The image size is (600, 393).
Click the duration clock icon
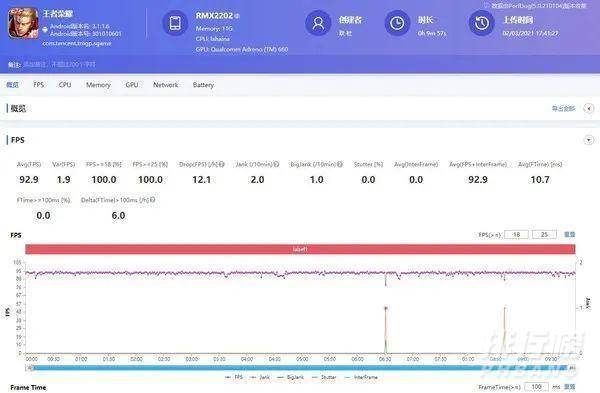(397, 23)
